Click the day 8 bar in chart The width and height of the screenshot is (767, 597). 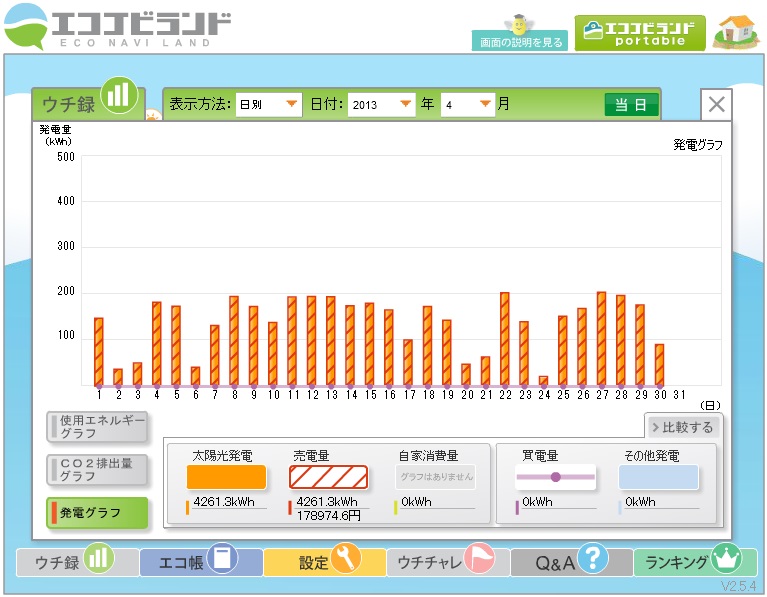(x=234, y=341)
